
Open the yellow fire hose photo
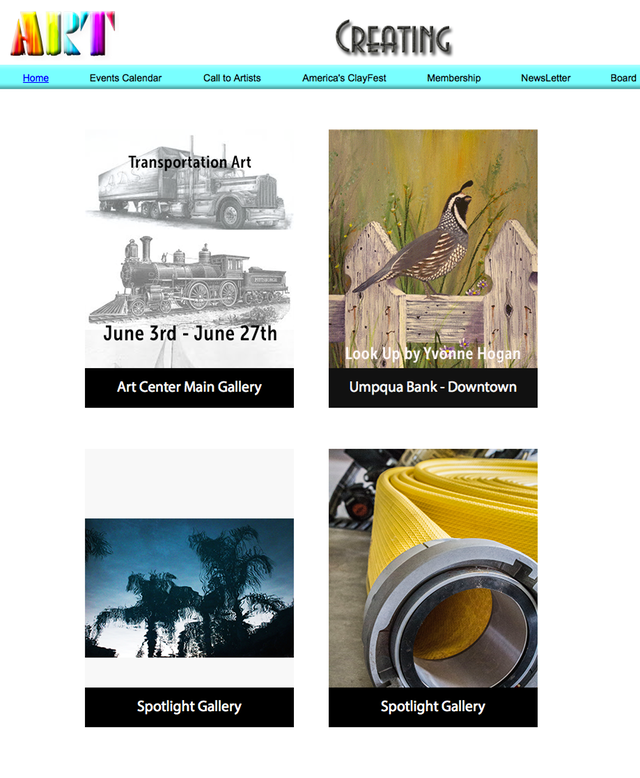433,568
